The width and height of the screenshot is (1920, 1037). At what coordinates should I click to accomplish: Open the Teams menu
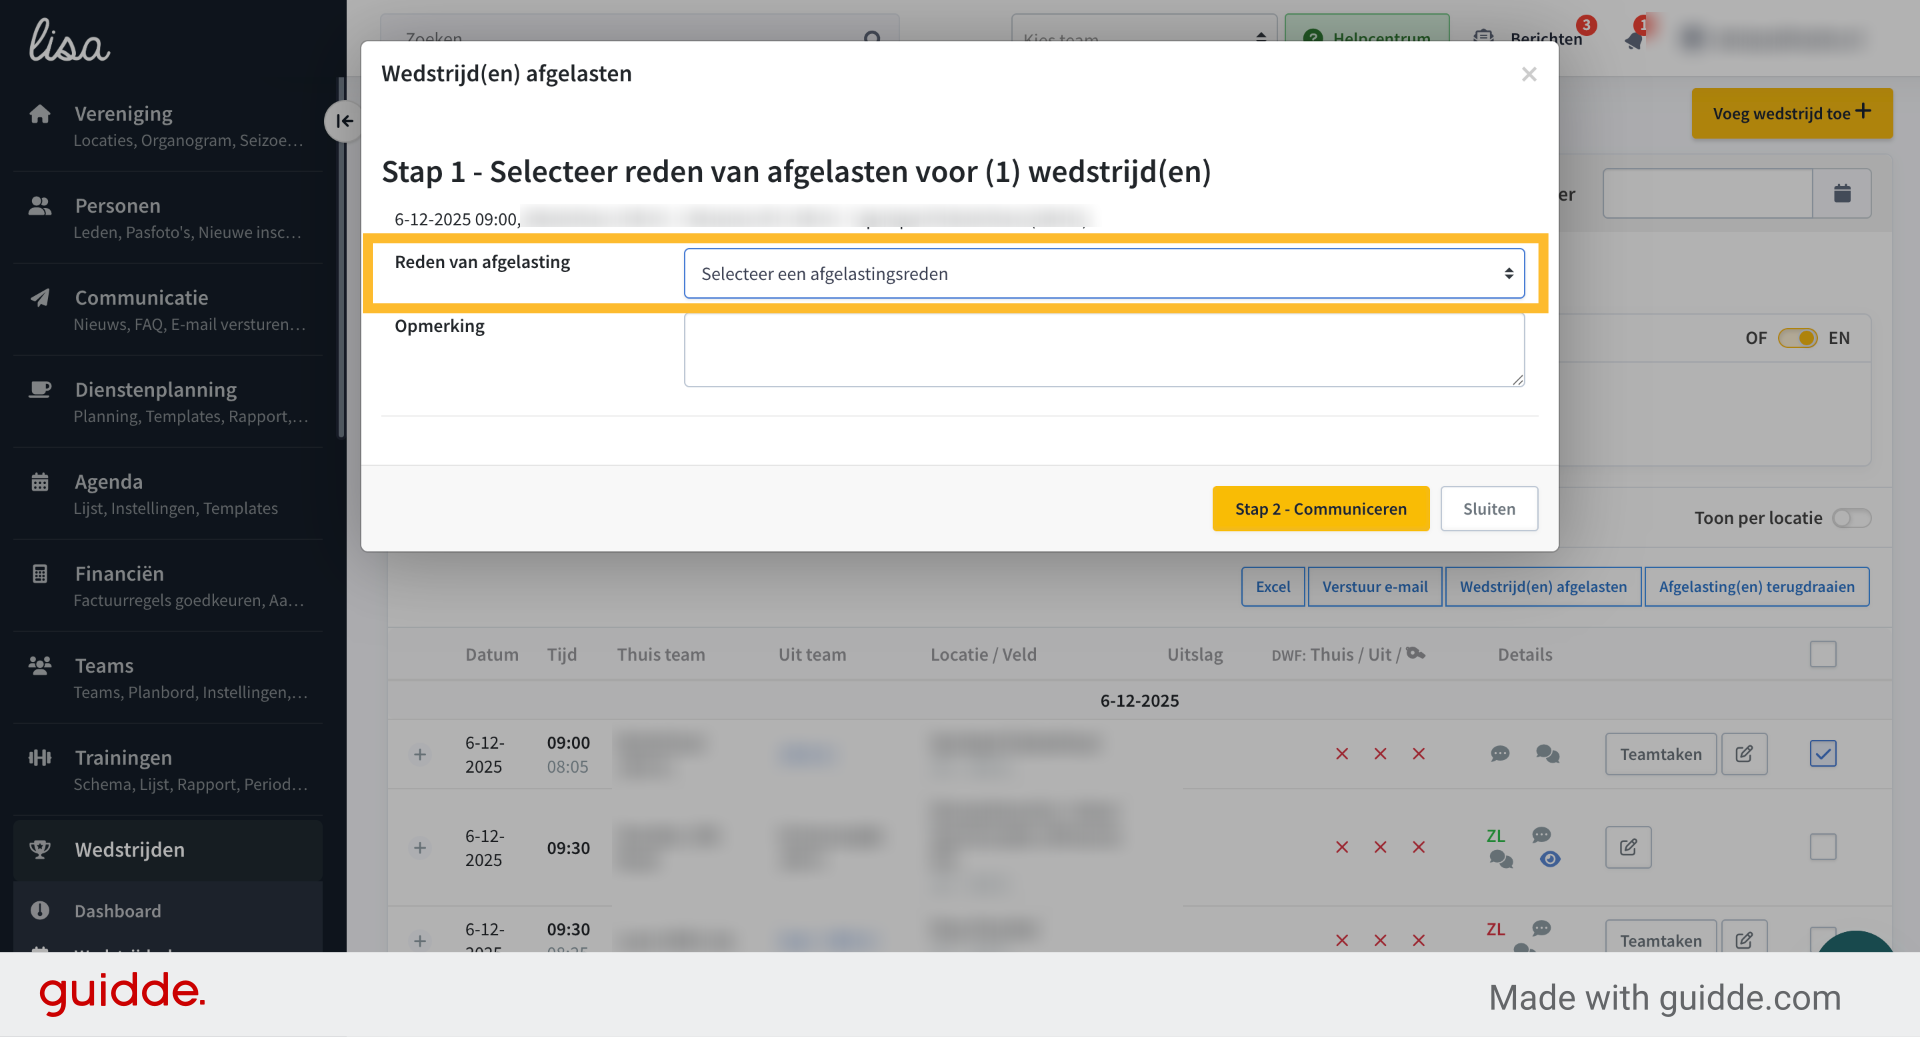pos(168,678)
